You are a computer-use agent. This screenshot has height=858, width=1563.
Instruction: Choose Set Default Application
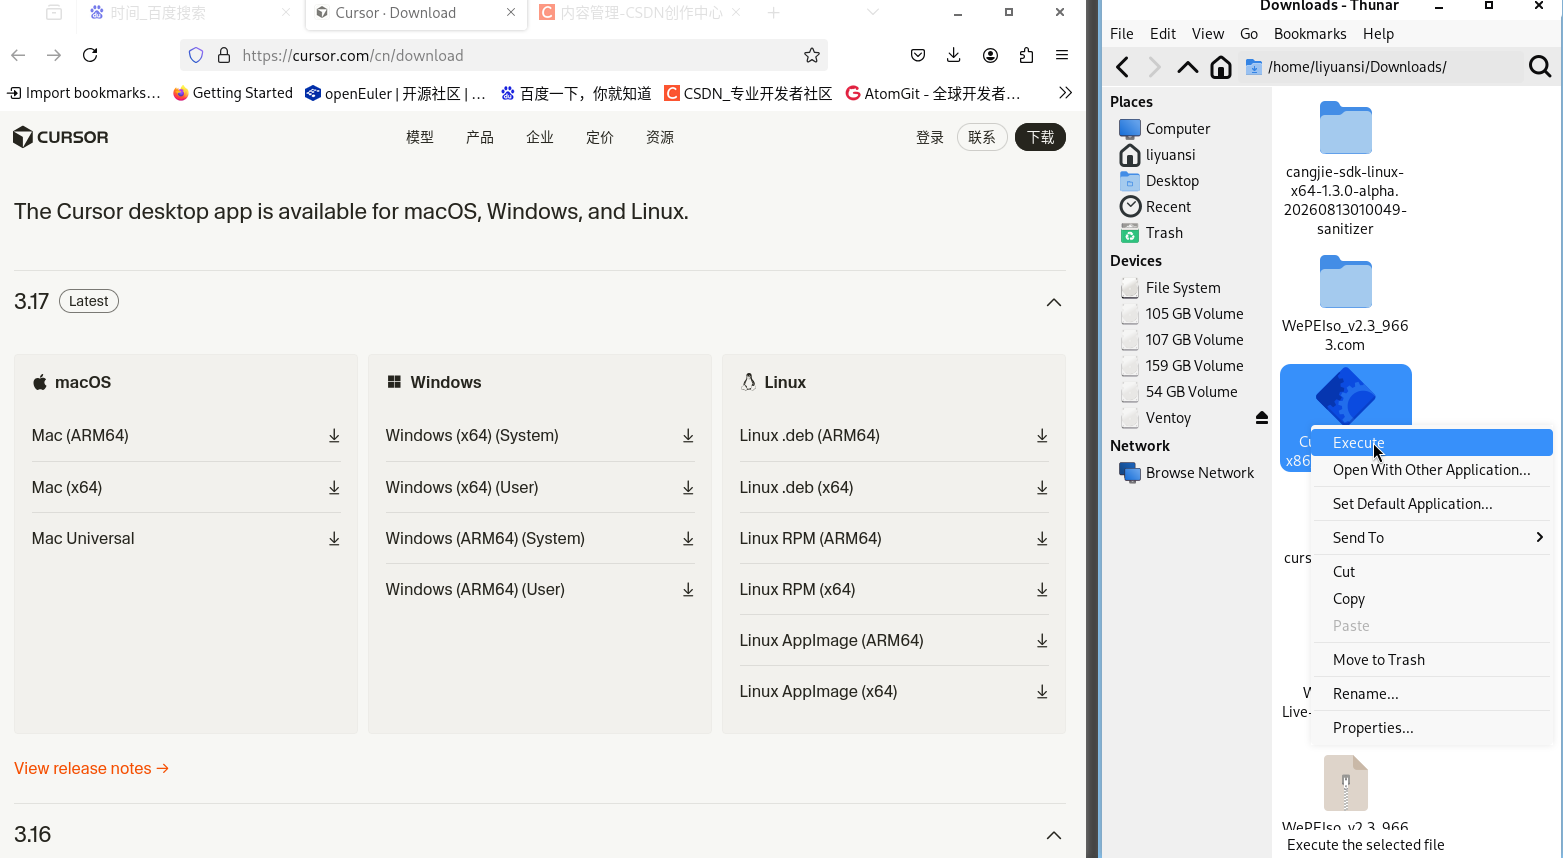(x=1432, y=504)
